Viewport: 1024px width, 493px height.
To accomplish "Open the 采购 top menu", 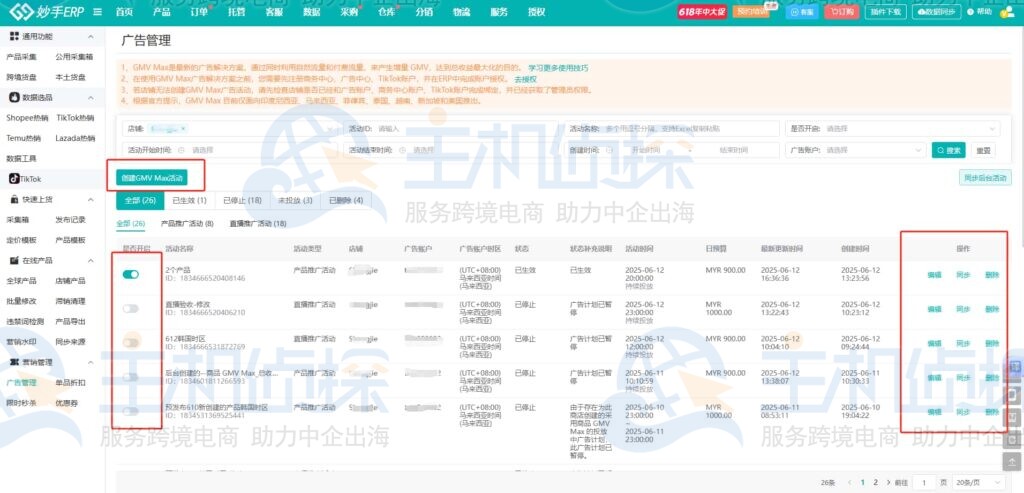I will click(349, 12).
